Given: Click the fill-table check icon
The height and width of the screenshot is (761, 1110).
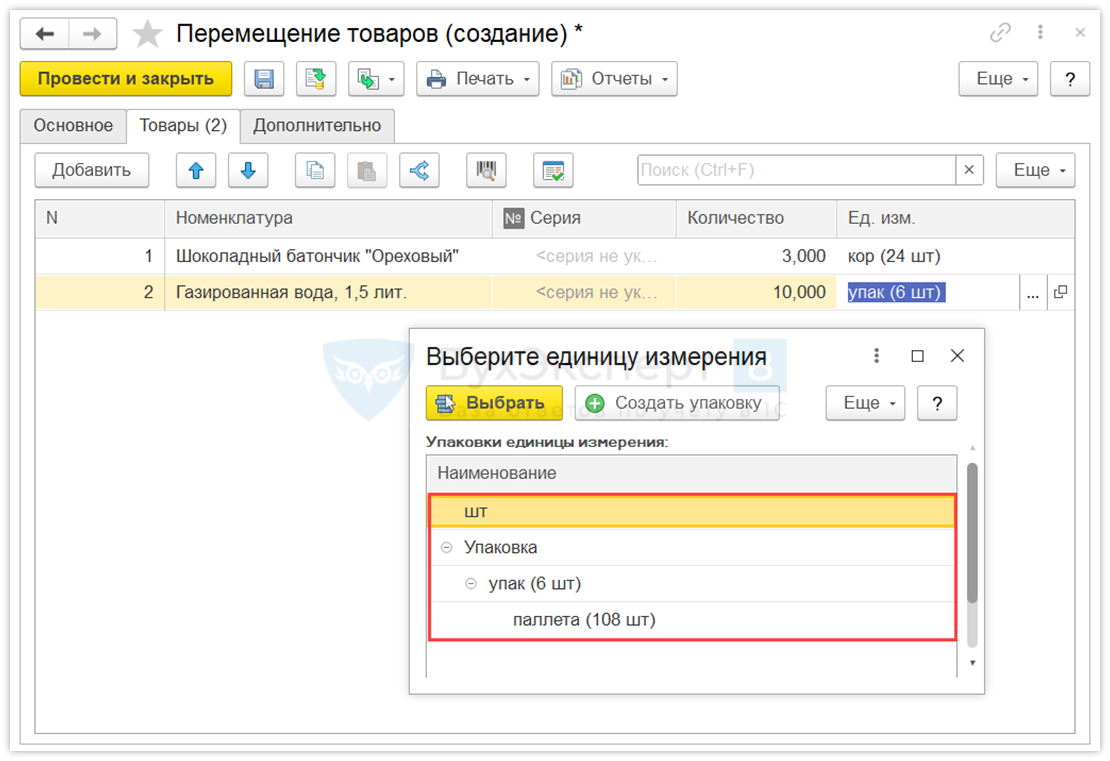Looking at the screenshot, I should [x=553, y=170].
